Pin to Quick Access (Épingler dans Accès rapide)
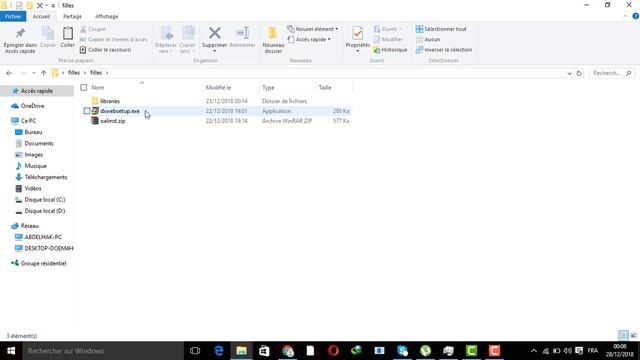This screenshot has height=360, width=640. coord(20,40)
